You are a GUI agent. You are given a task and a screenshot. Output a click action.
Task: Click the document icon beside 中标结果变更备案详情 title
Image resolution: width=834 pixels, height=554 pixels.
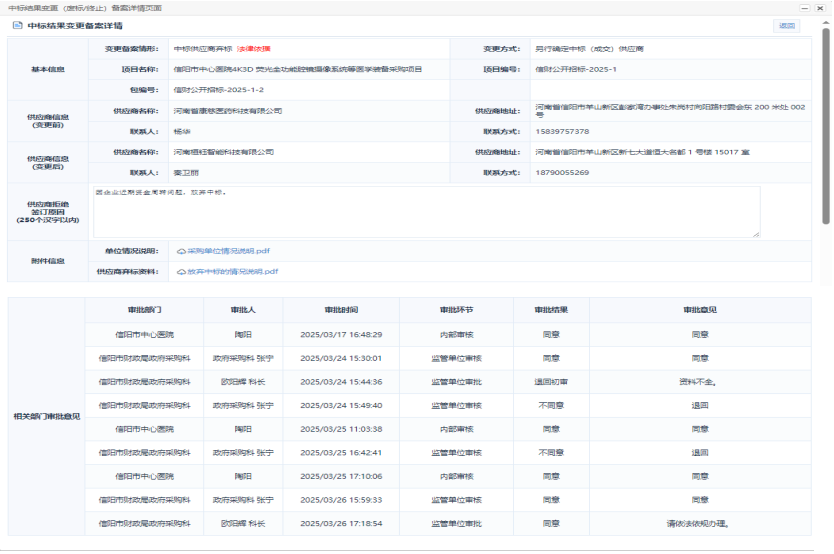(17, 25)
